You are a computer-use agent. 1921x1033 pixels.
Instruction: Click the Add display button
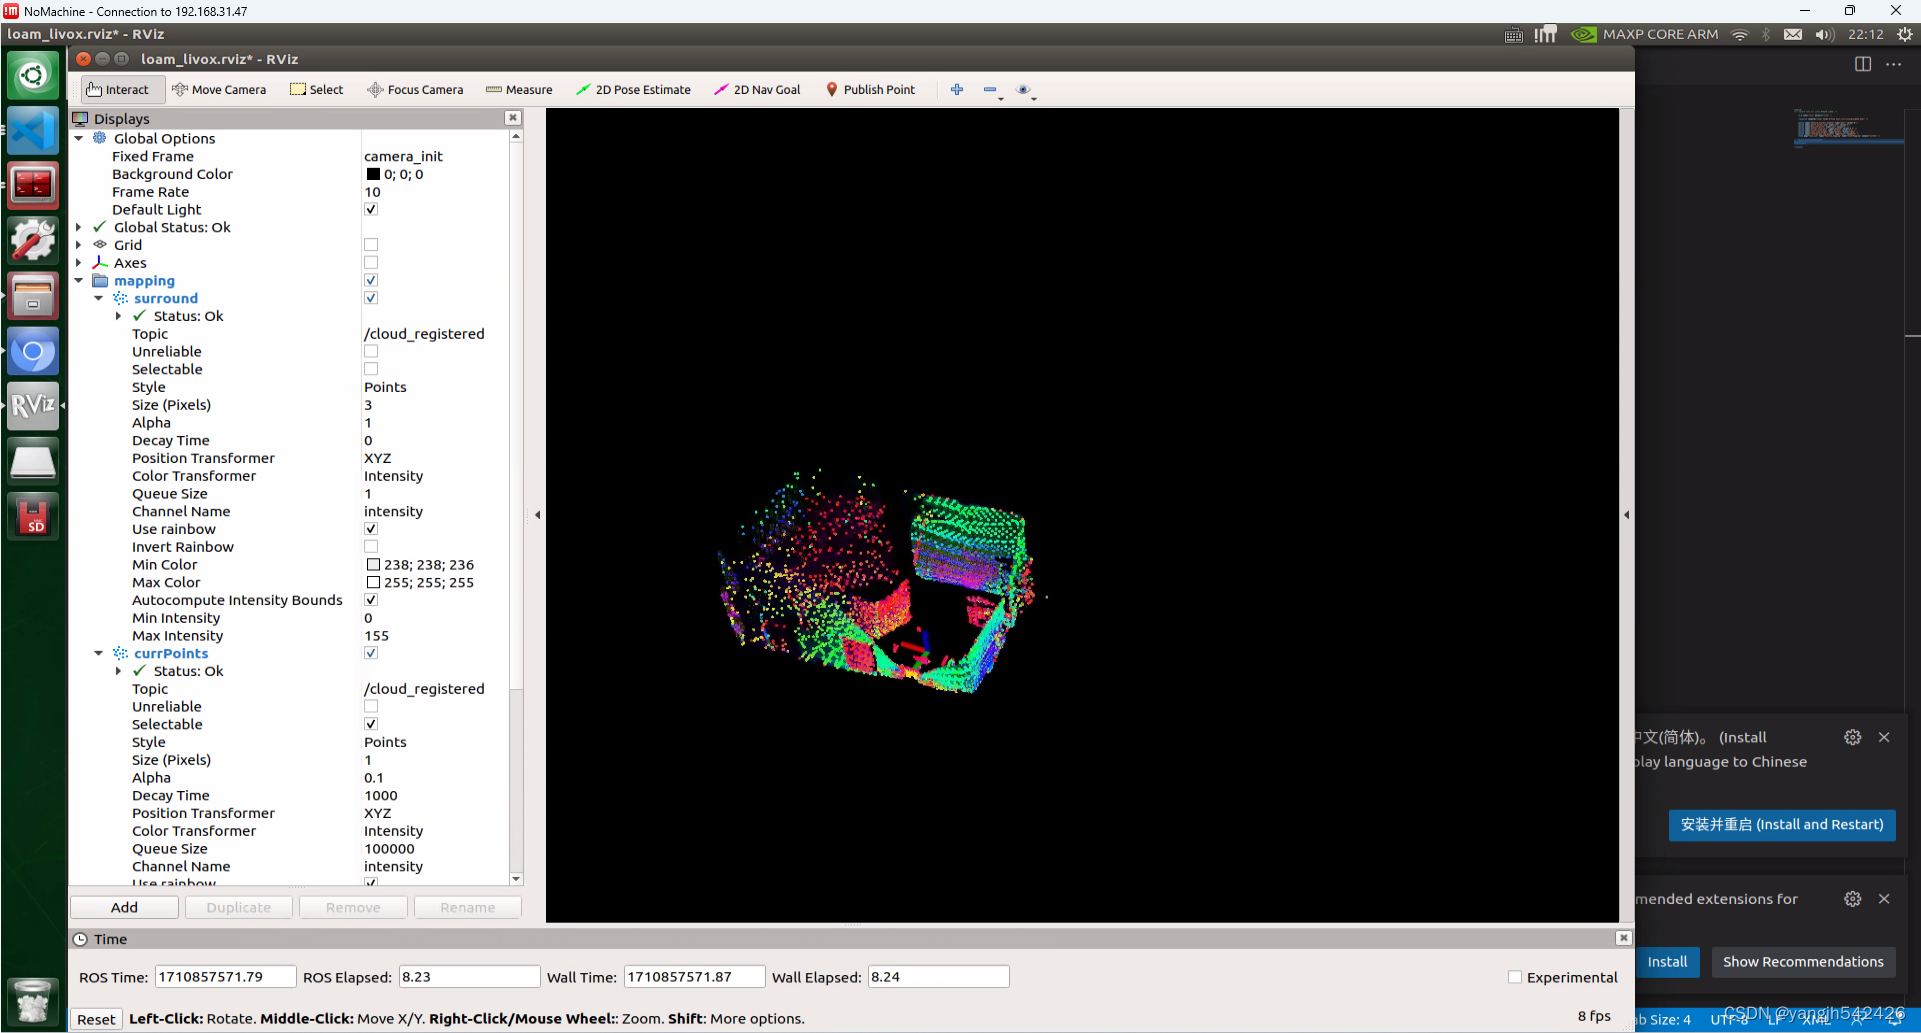point(124,907)
